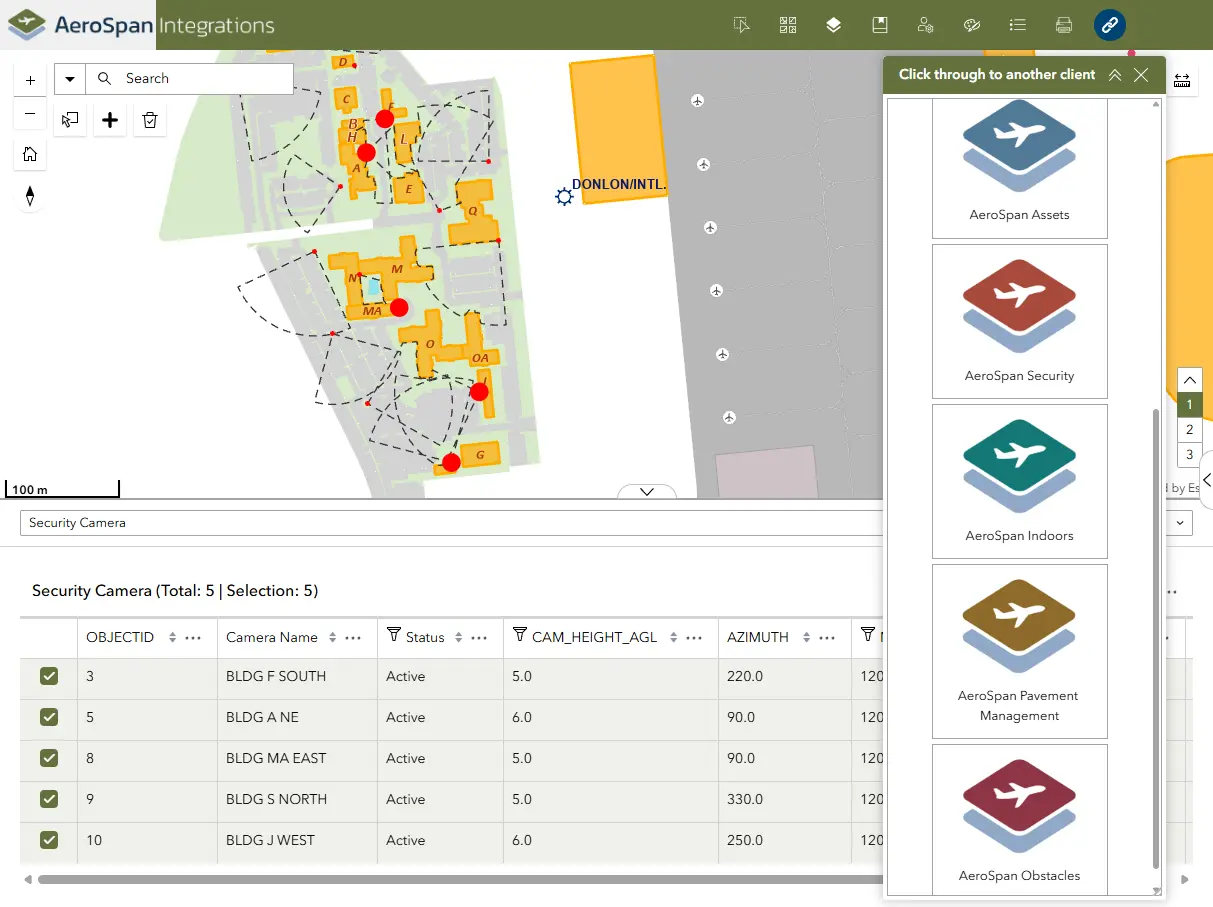Zoom in on the map
Screen dimensions: 1213x907
[30, 81]
